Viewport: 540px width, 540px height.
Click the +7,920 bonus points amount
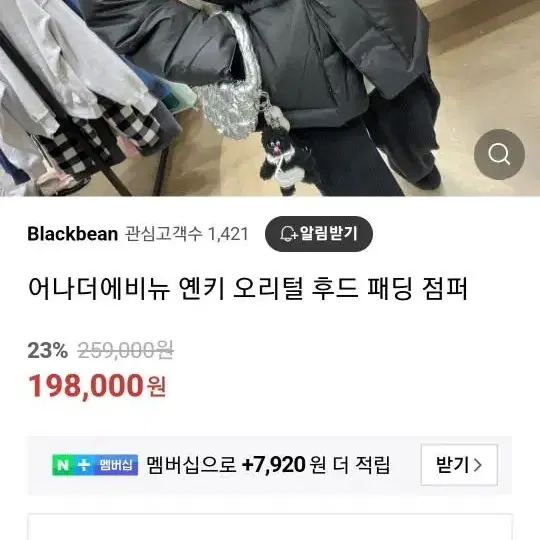[x=273, y=465]
